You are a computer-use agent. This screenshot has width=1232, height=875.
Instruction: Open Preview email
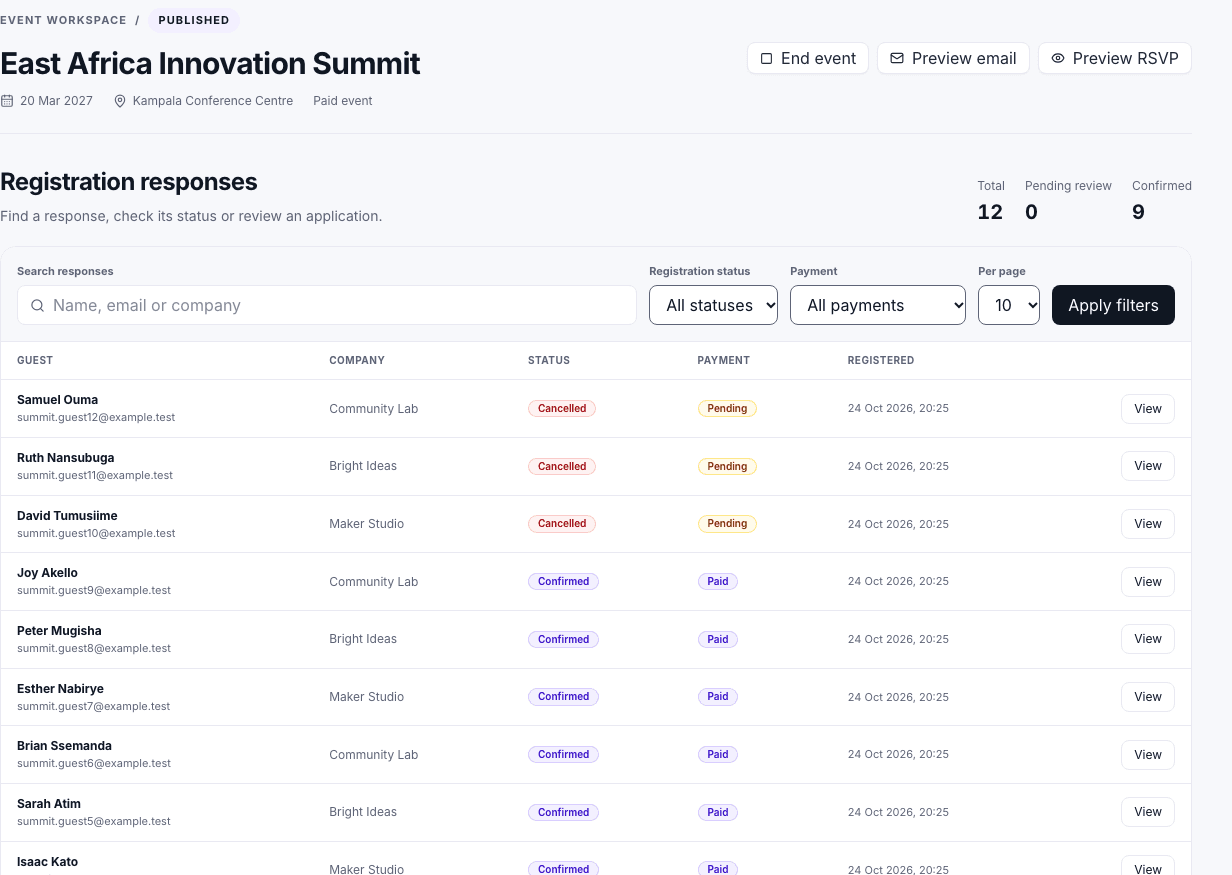[x=953, y=58]
